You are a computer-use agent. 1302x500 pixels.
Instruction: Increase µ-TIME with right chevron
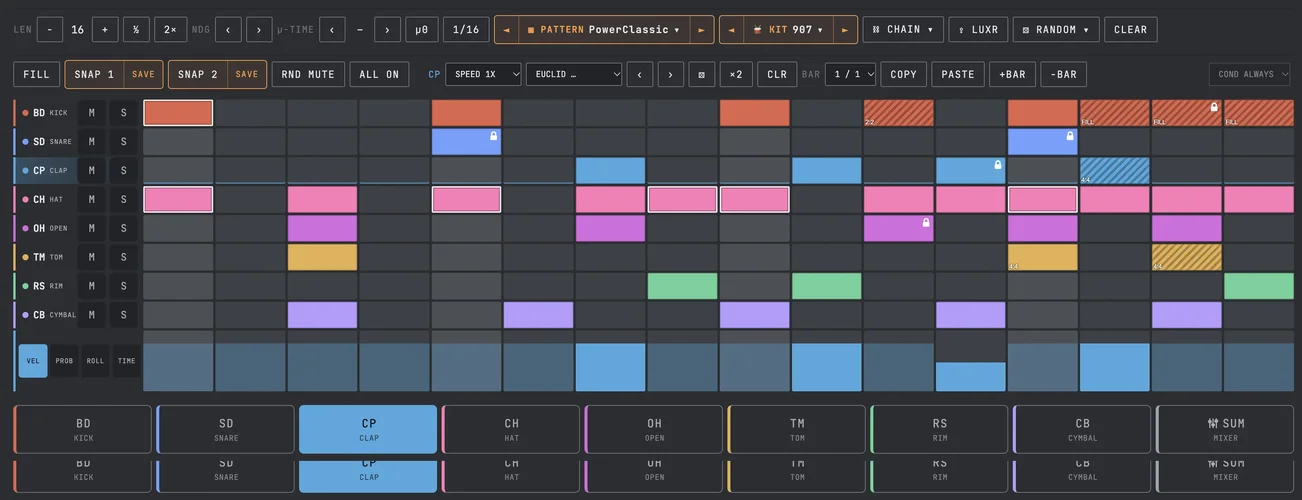pos(387,29)
